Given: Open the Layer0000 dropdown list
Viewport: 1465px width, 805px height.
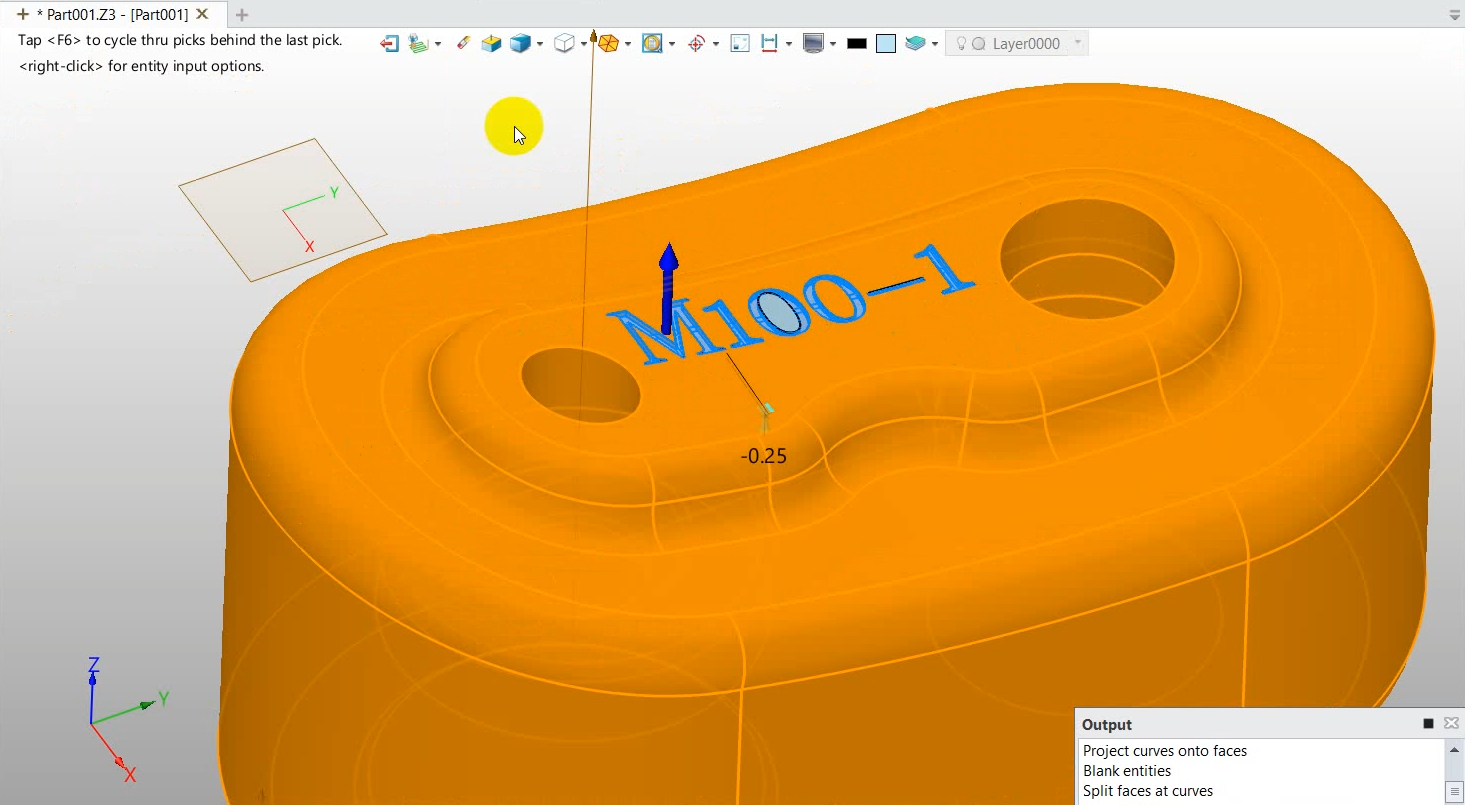Looking at the screenshot, I should click(x=1077, y=43).
